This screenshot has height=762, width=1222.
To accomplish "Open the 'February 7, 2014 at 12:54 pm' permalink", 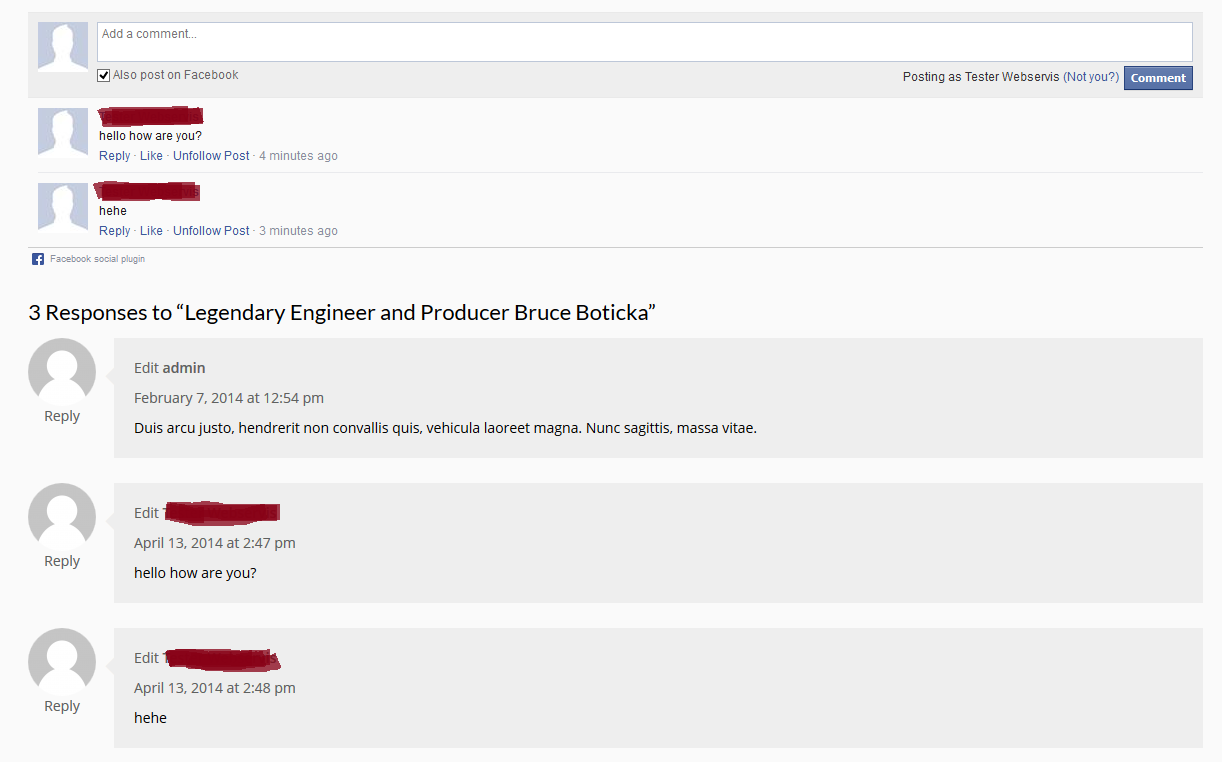I will (229, 398).
